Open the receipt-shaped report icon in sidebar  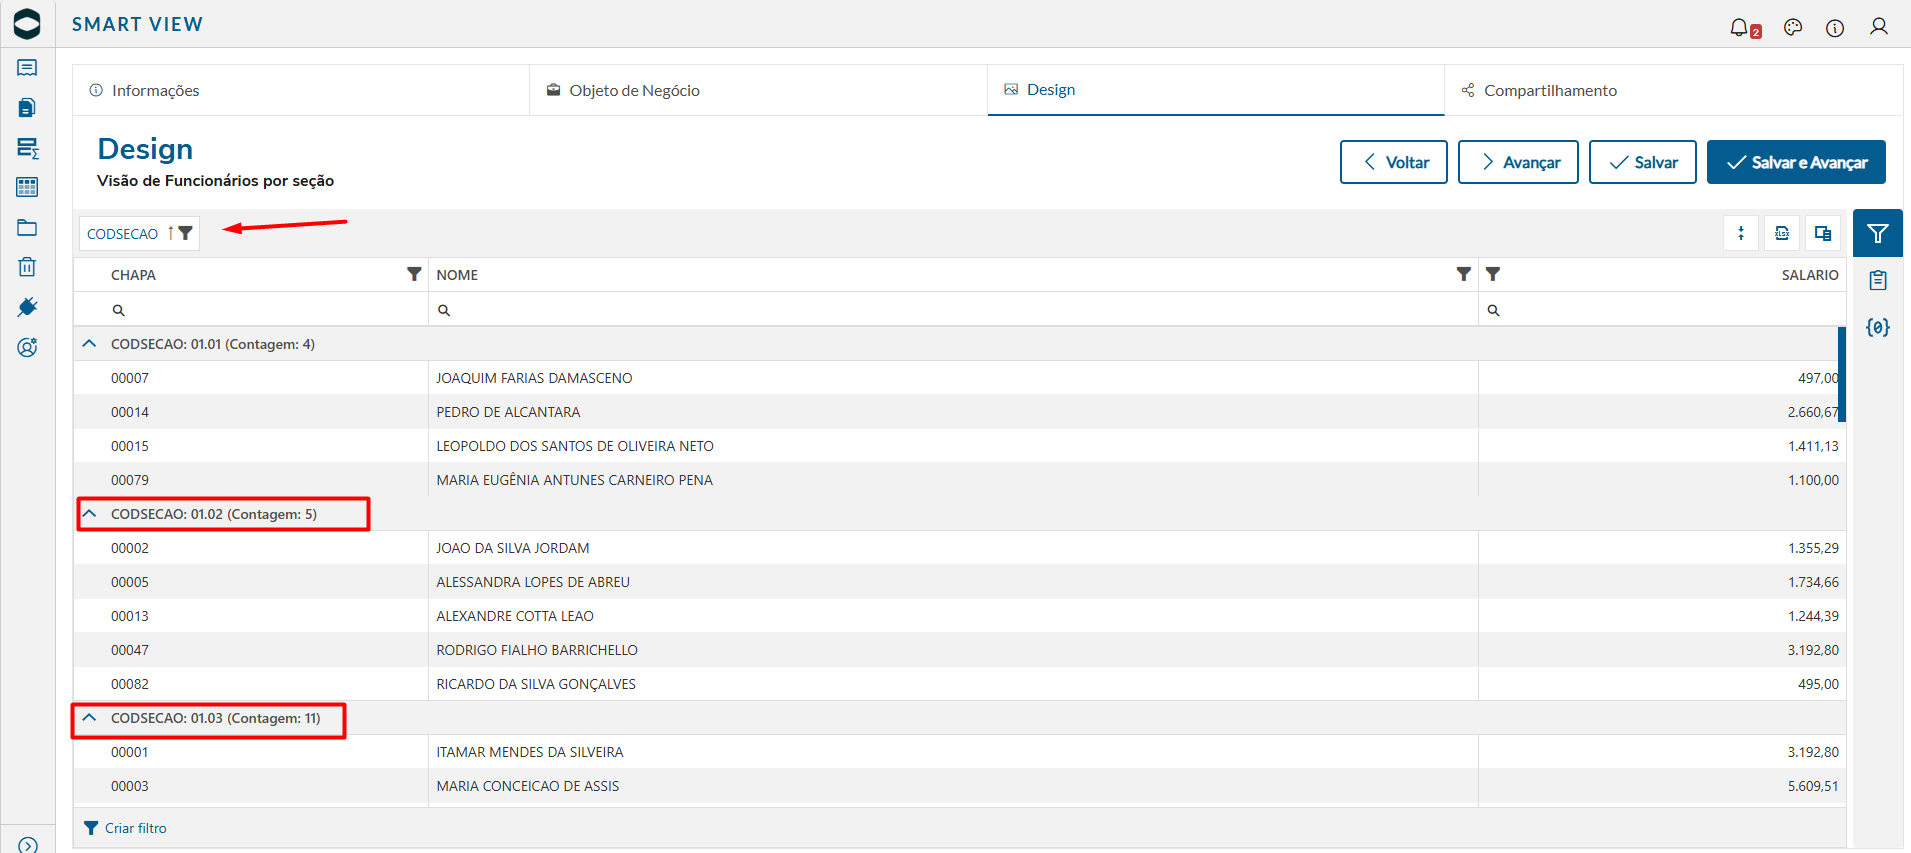(27, 68)
